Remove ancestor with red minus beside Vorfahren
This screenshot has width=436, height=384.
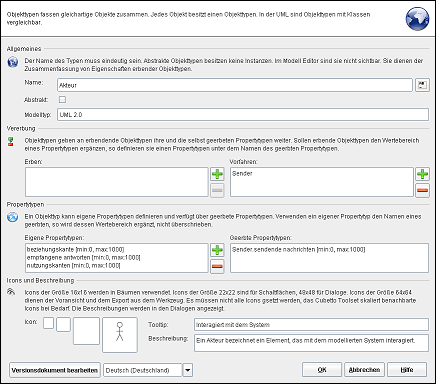pyautogui.click(x=422, y=190)
